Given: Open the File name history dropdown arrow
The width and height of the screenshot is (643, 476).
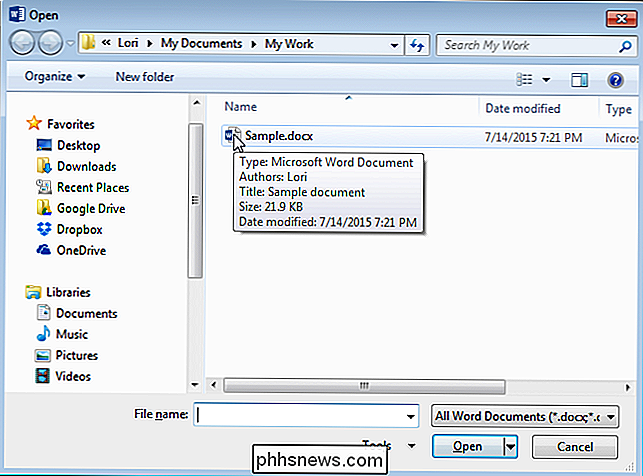Looking at the screenshot, I should (410, 415).
